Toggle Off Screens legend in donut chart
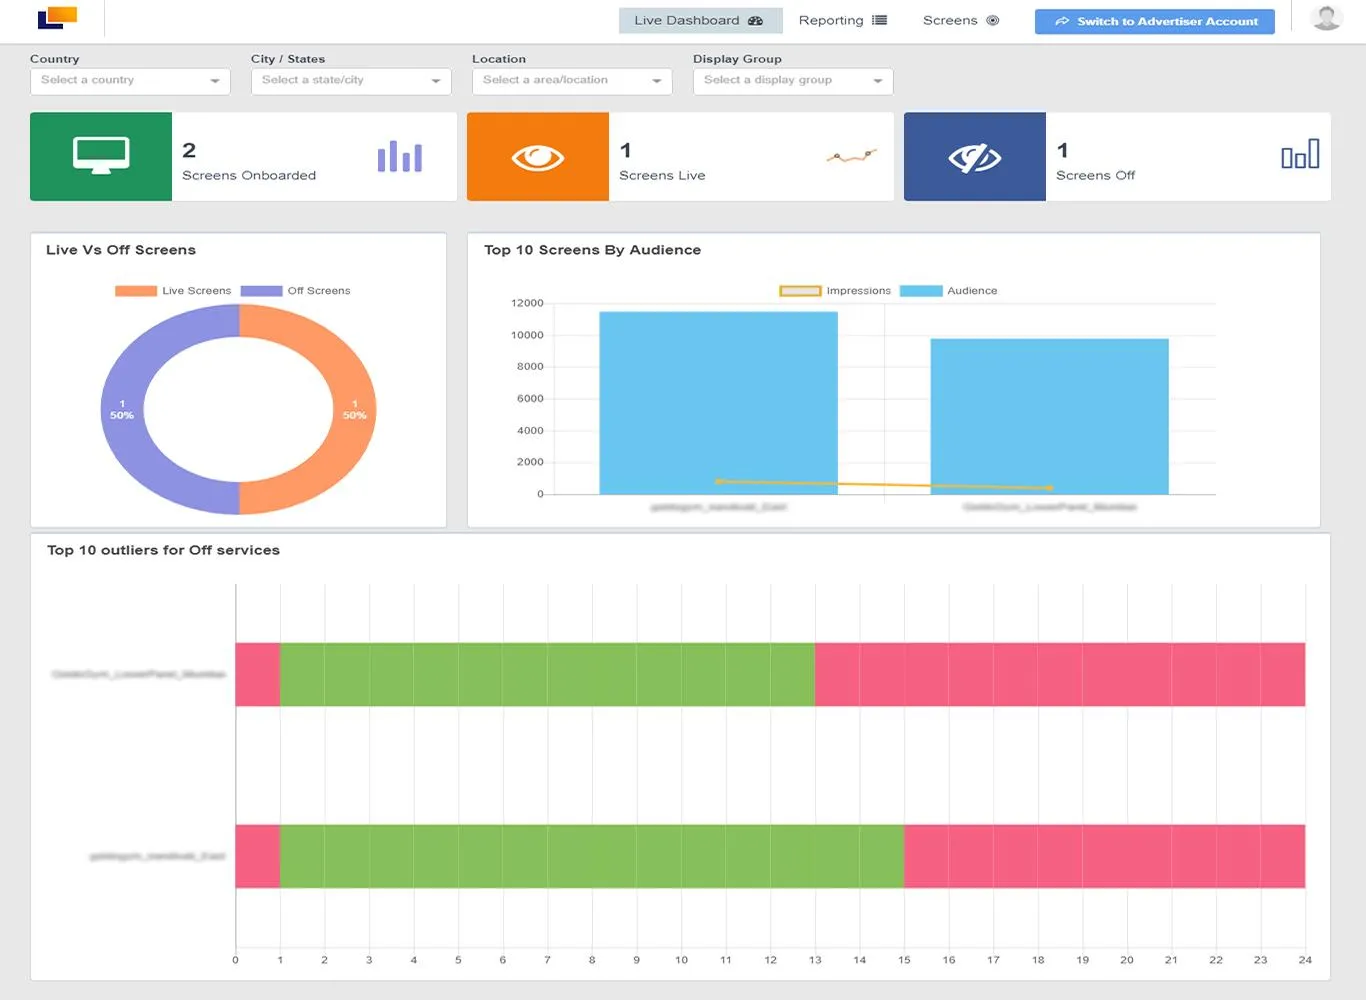Image resolution: width=1366 pixels, height=1000 pixels. point(296,291)
